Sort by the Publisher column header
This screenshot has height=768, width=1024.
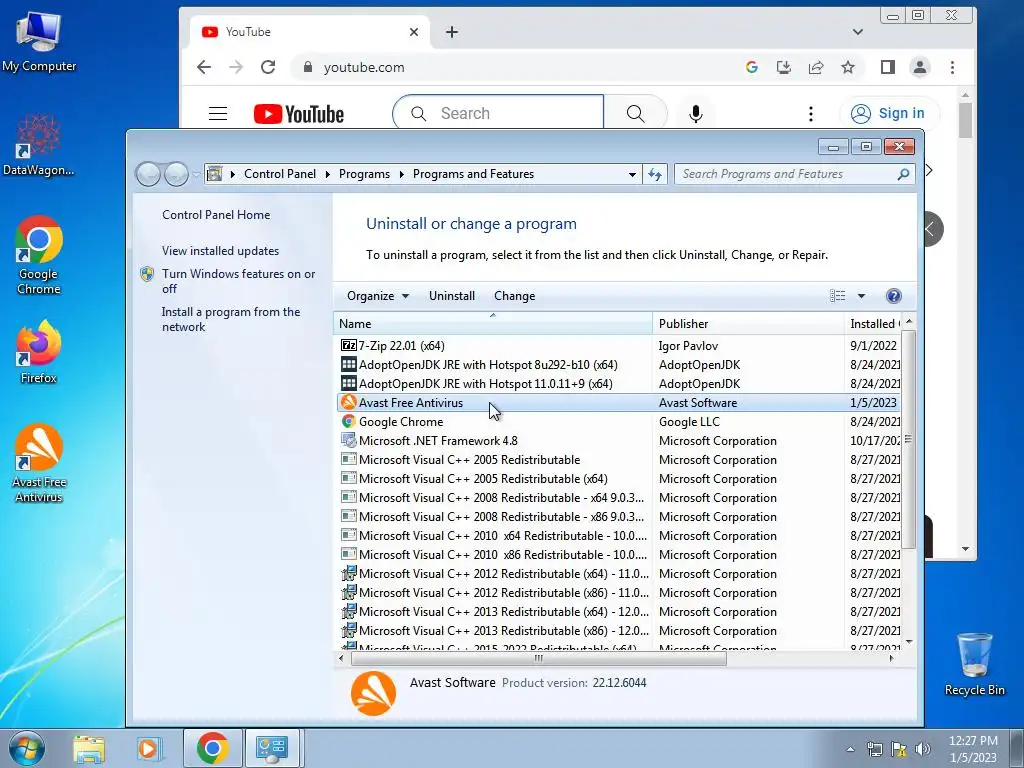748,323
